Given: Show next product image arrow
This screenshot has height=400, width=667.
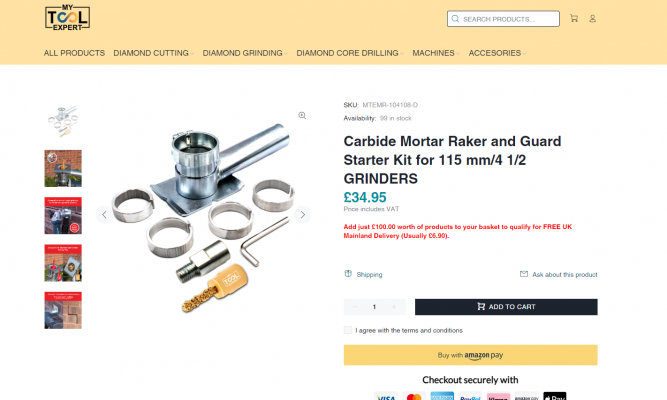Looking at the screenshot, I should click(x=302, y=214).
